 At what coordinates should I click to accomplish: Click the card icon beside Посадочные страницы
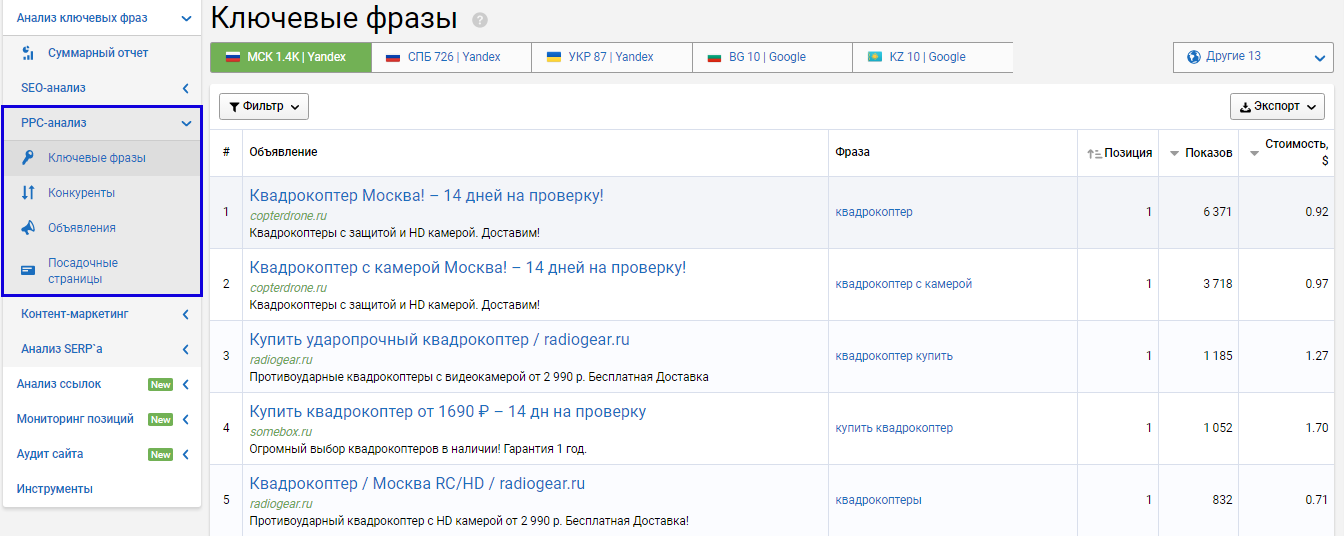(28, 270)
